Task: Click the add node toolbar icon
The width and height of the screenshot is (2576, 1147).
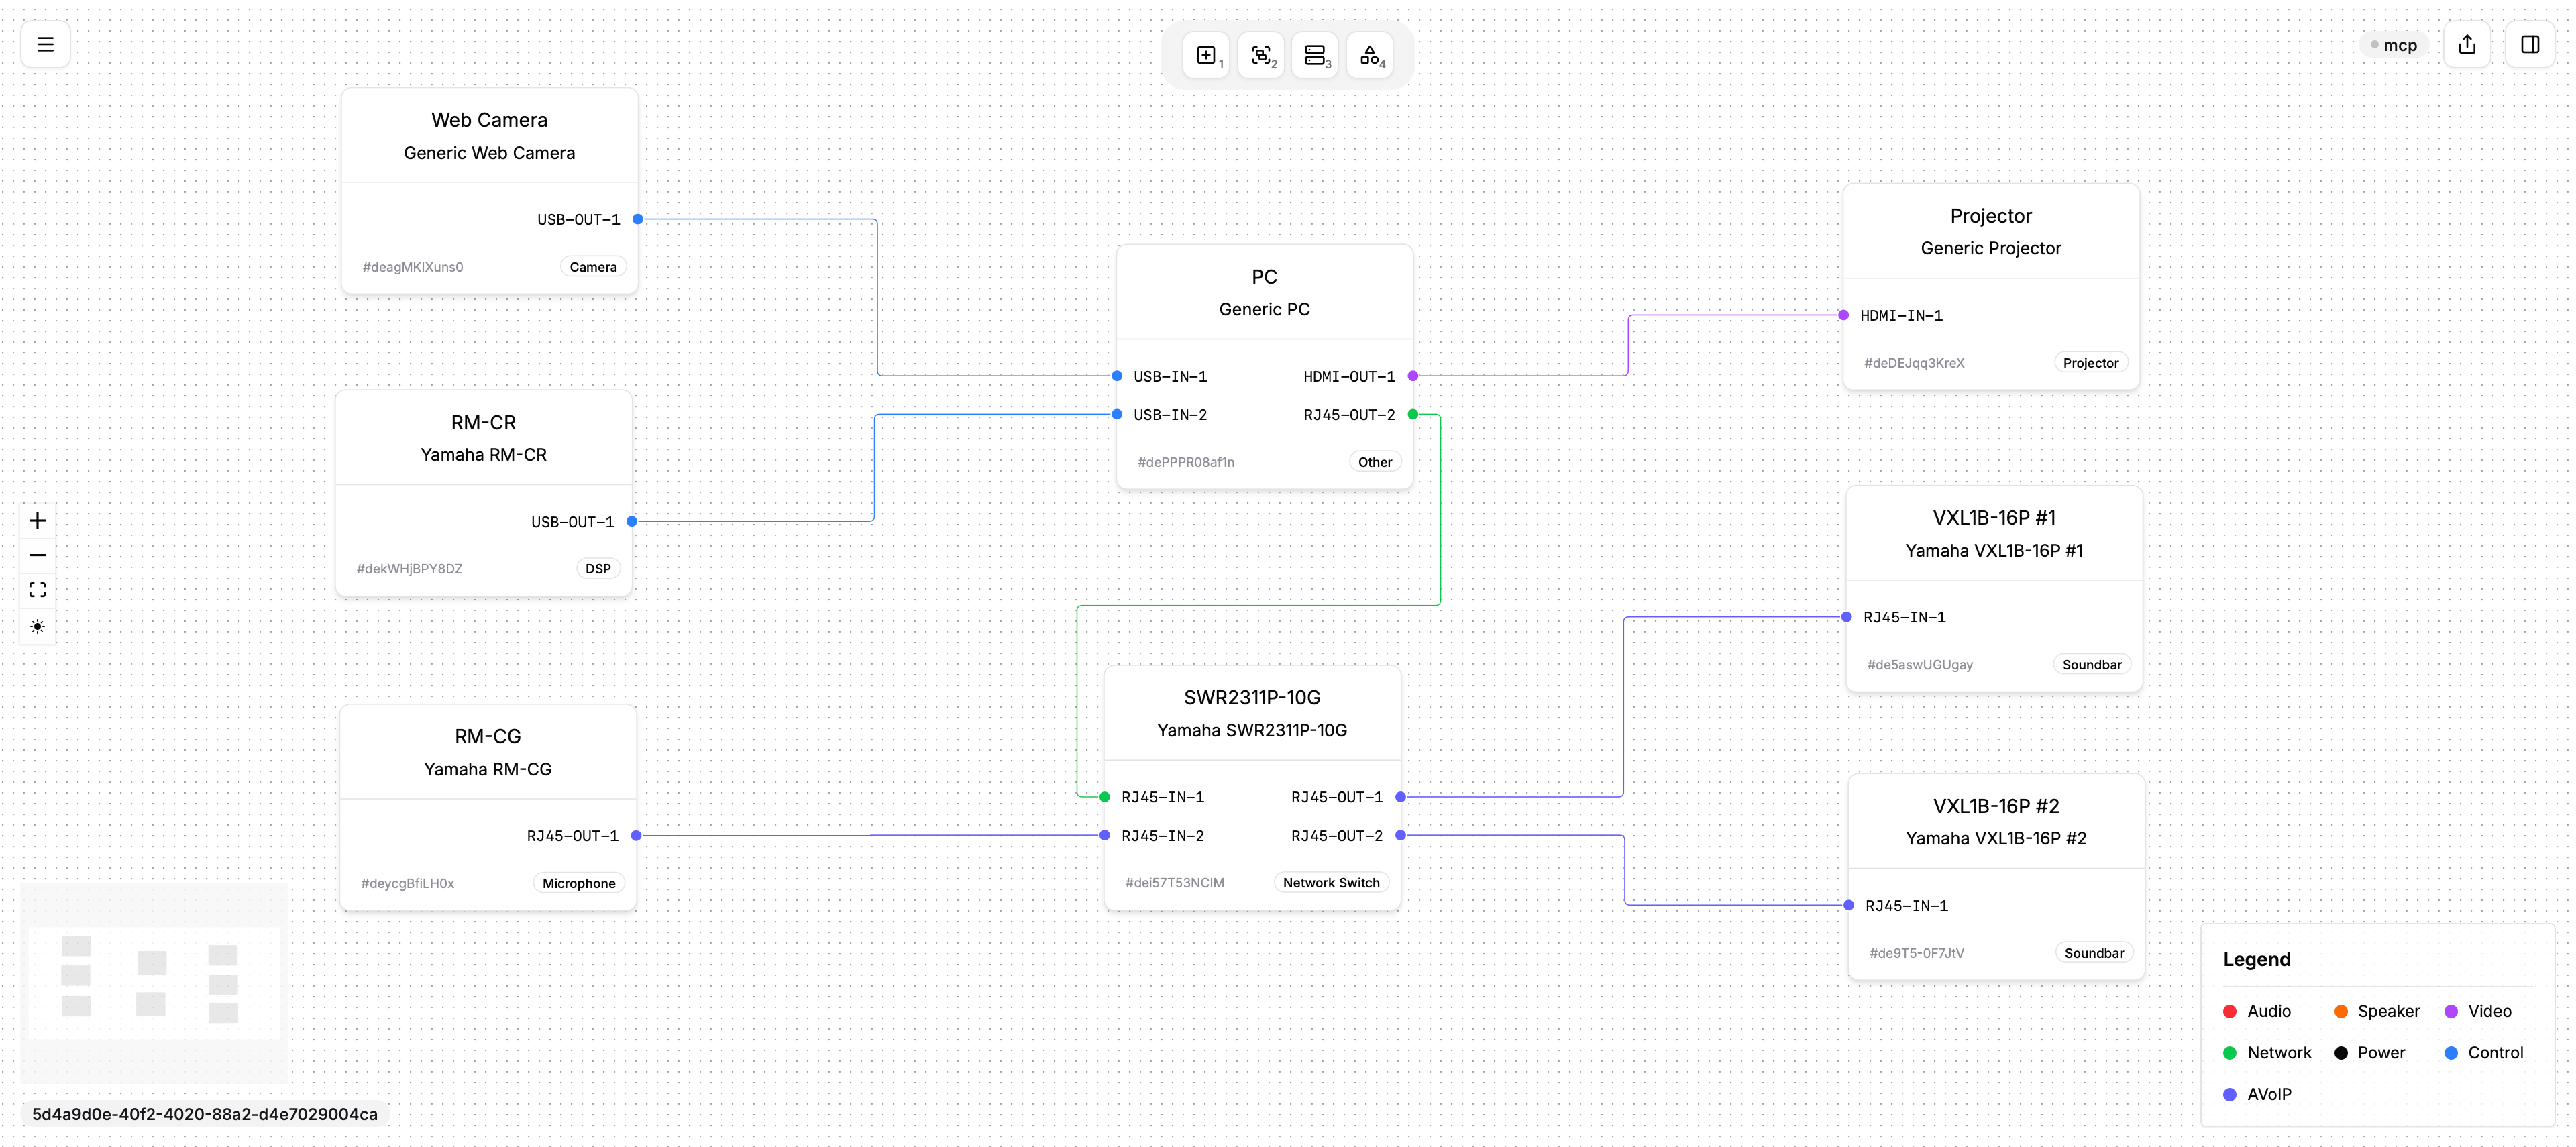Action: [1207, 55]
